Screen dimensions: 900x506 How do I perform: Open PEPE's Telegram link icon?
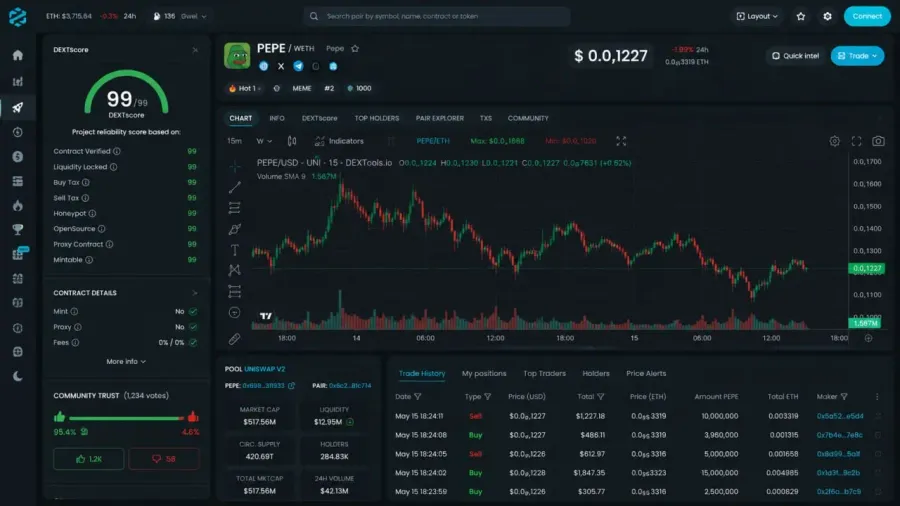point(298,66)
